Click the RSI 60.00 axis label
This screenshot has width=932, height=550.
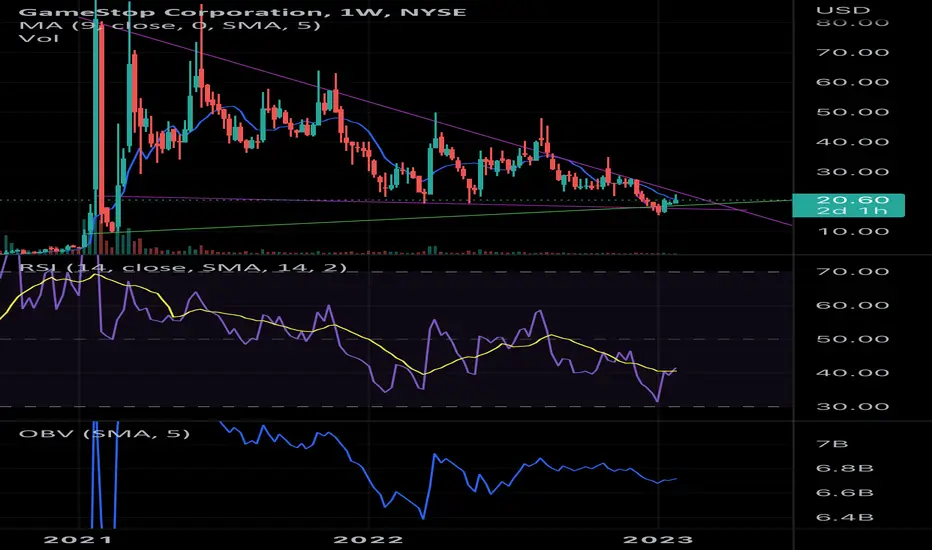tap(852, 306)
